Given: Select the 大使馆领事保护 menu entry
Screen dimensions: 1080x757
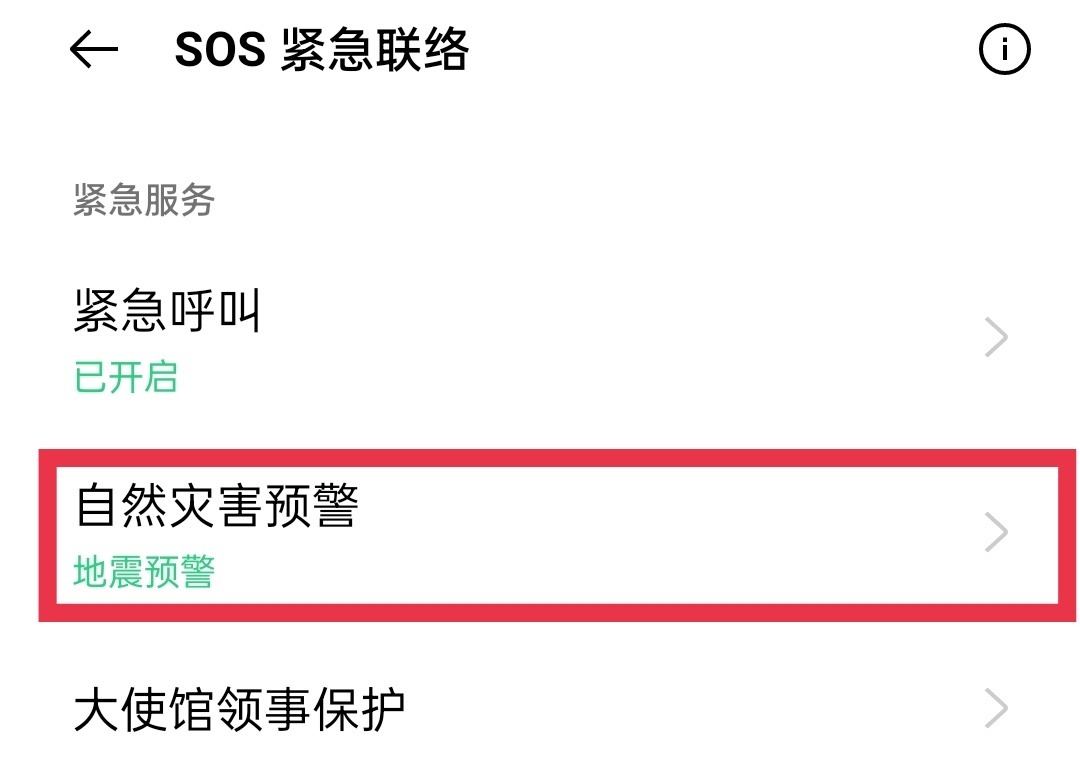Looking at the screenshot, I should [x=540, y=708].
